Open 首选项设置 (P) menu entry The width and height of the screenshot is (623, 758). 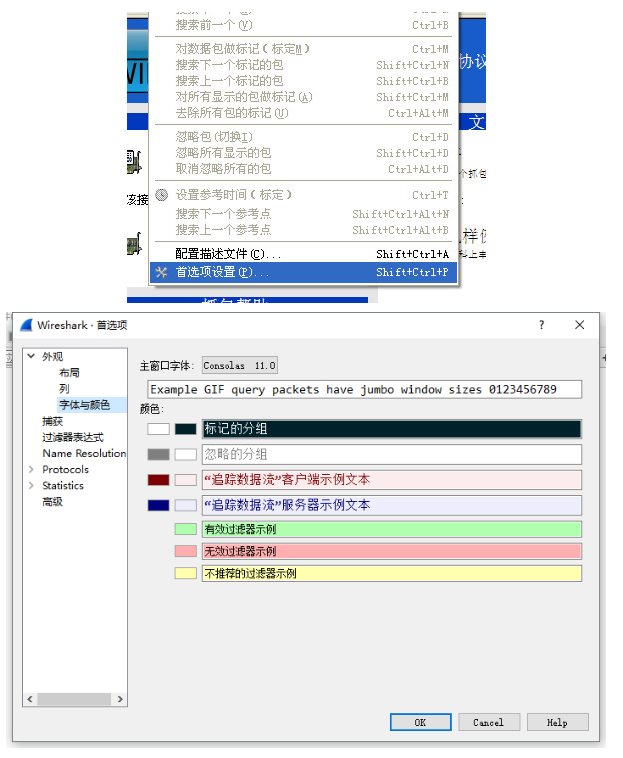coord(304,272)
